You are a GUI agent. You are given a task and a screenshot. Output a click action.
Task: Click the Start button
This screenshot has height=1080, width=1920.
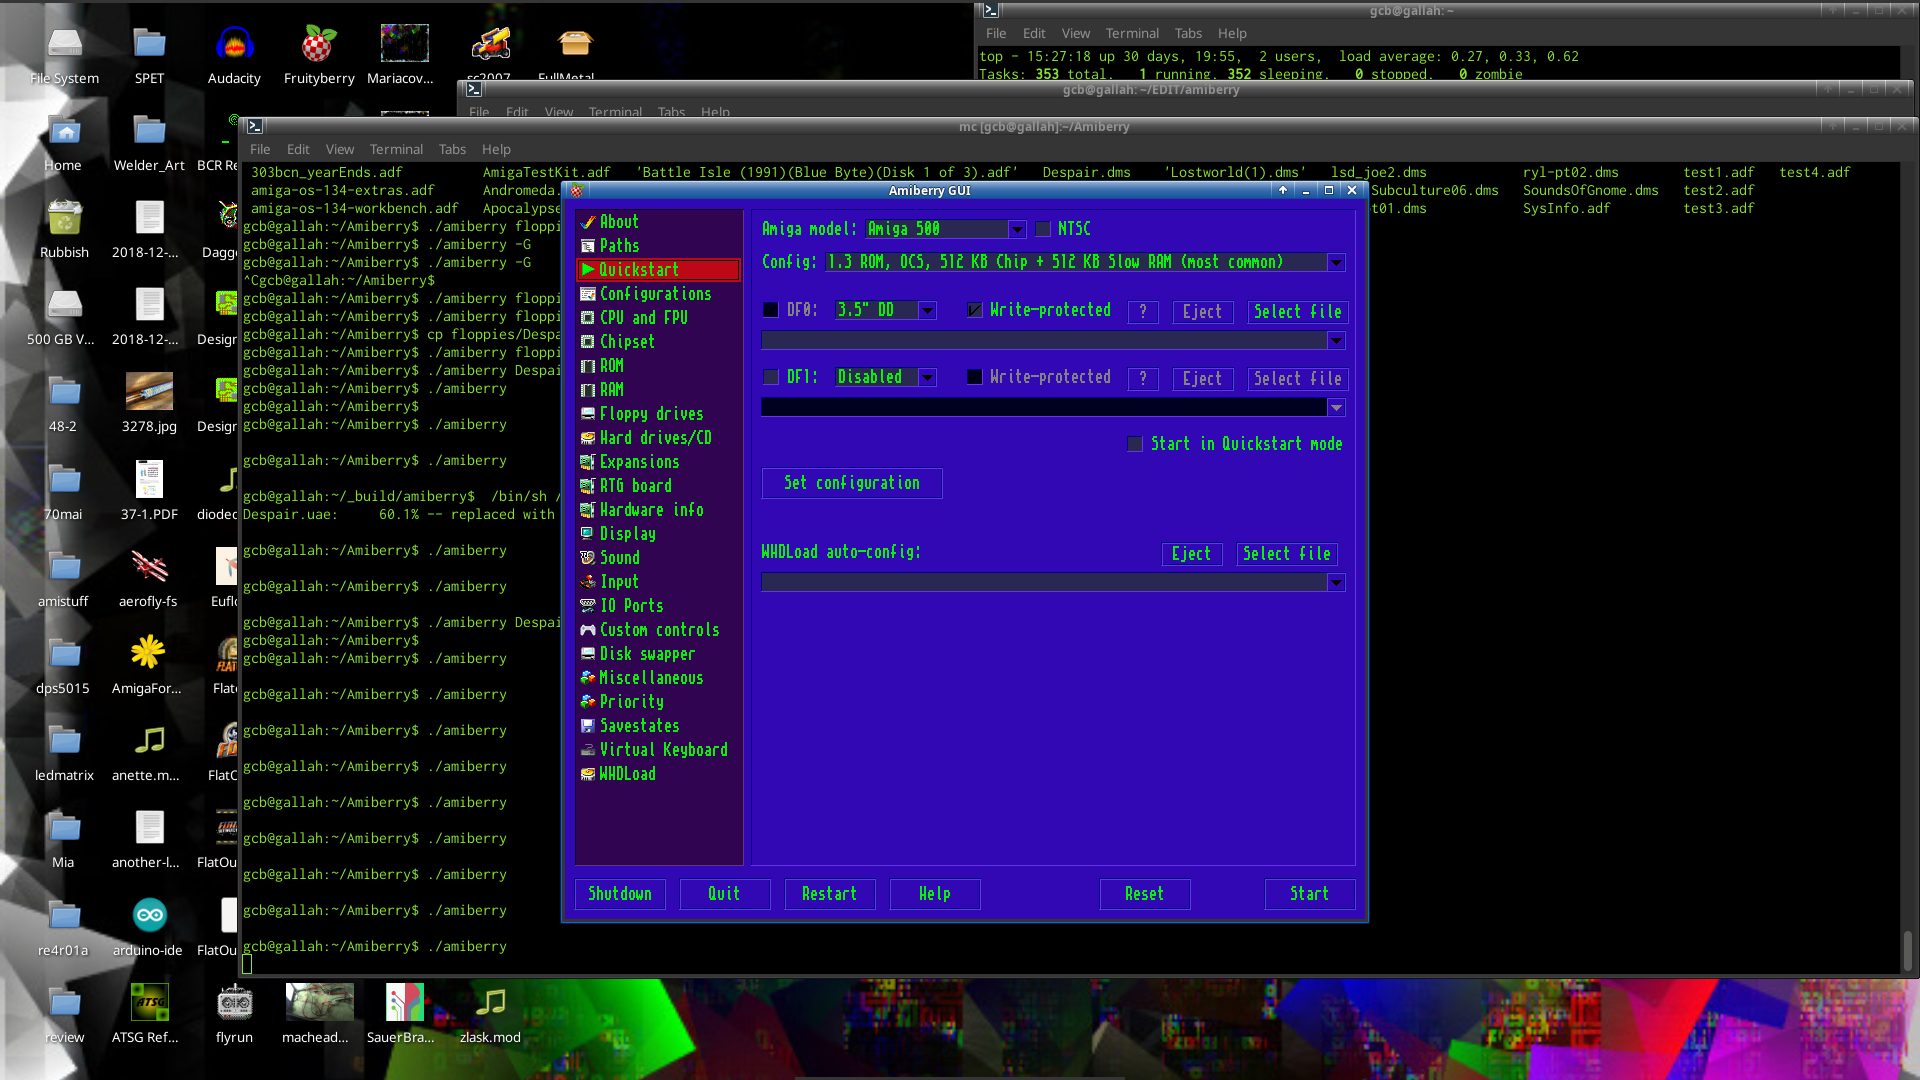coord(1310,894)
